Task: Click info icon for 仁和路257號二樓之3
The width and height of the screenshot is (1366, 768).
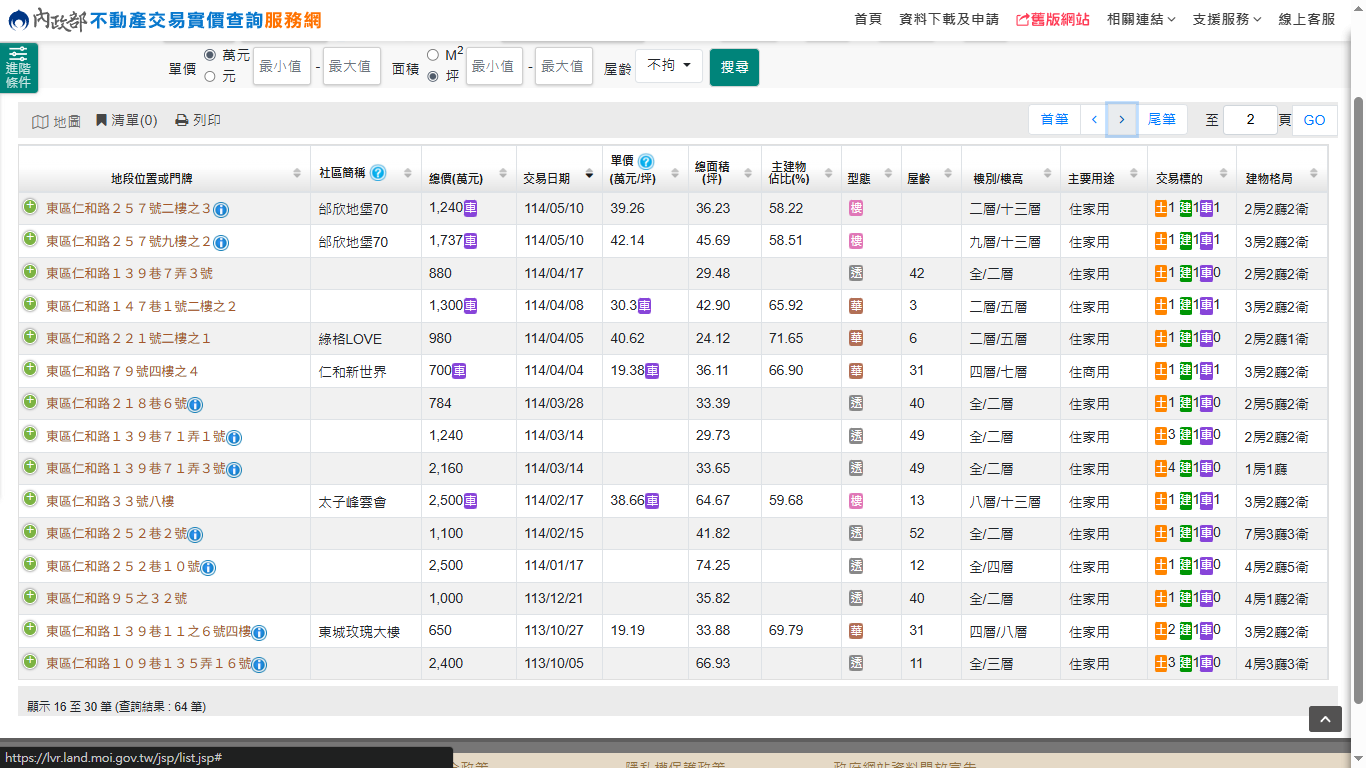Action: coord(221,210)
